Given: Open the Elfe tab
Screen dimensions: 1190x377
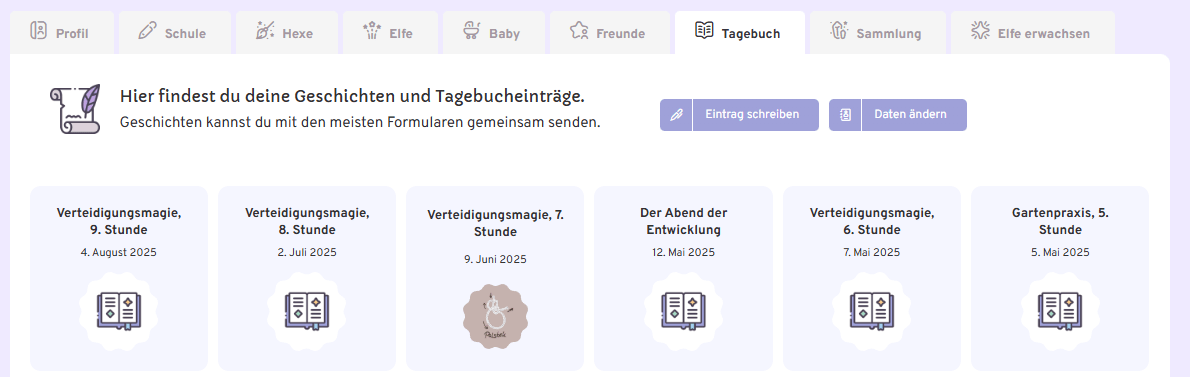Looking at the screenshot, I should (390, 33).
